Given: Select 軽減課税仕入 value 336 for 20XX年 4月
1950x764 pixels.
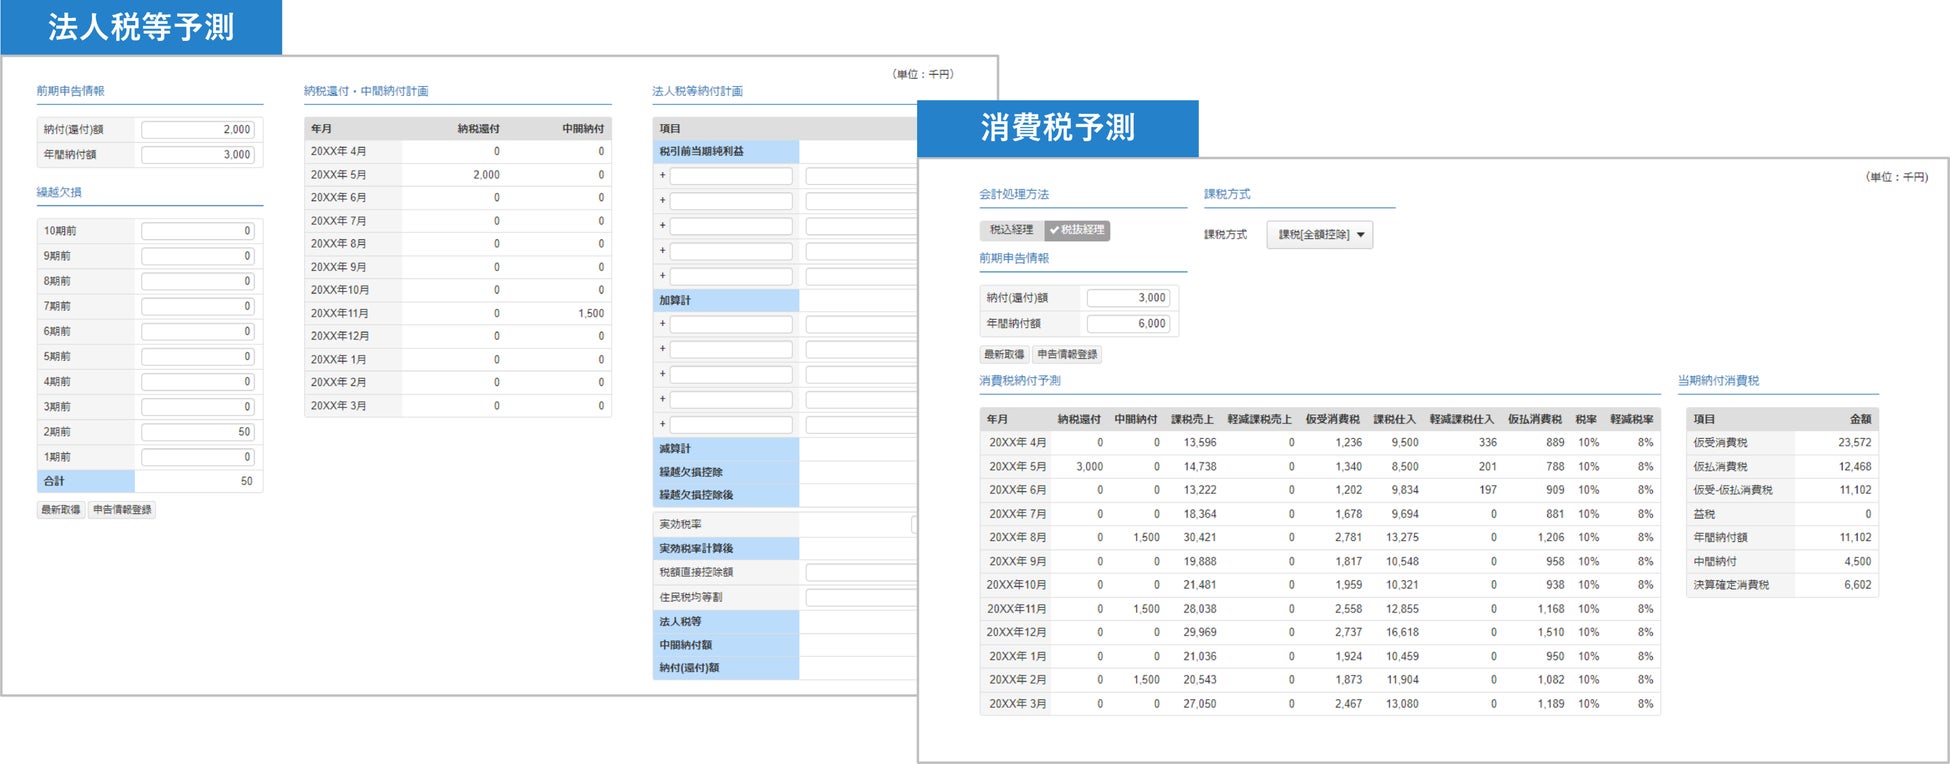Looking at the screenshot, I should tap(1488, 443).
